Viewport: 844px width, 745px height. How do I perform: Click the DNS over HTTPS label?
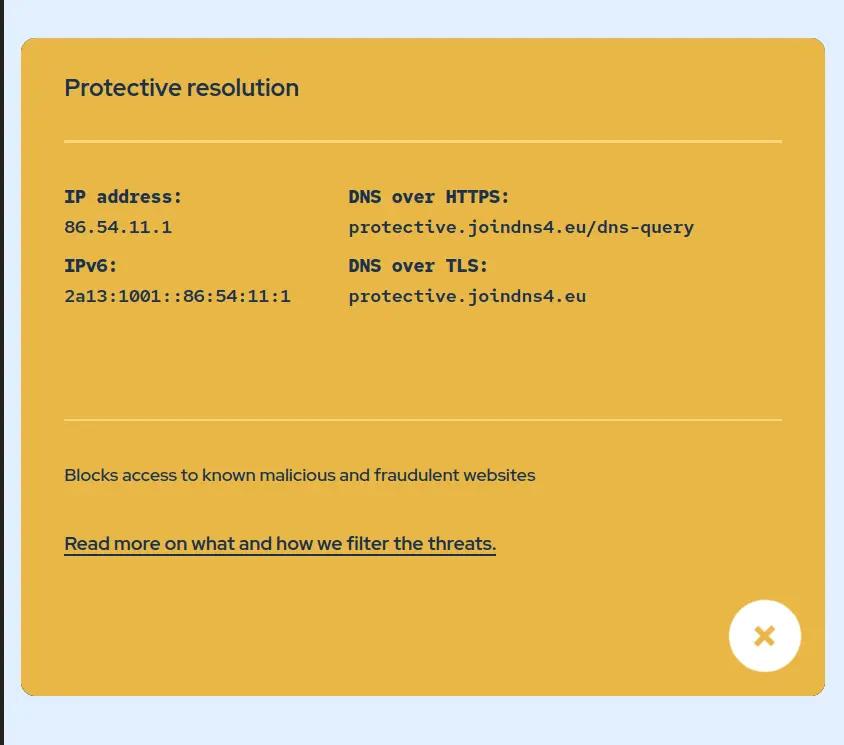point(428,197)
